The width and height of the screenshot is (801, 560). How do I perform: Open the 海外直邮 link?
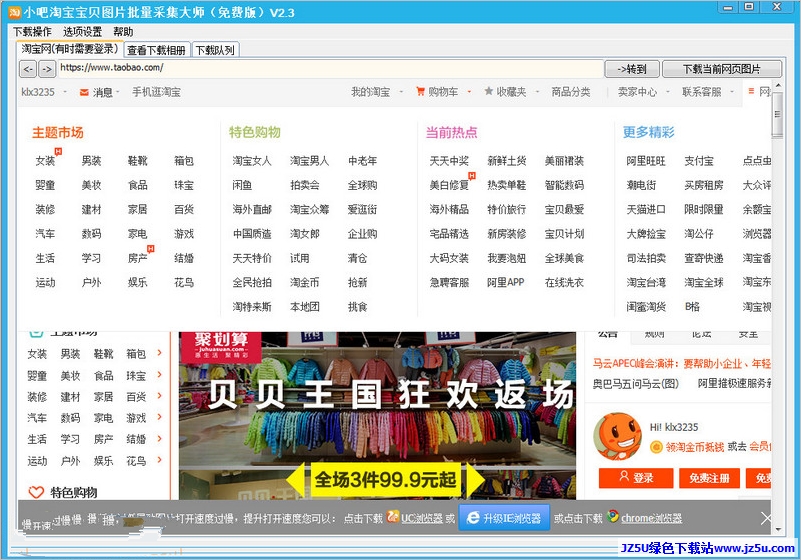(x=252, y=209)
